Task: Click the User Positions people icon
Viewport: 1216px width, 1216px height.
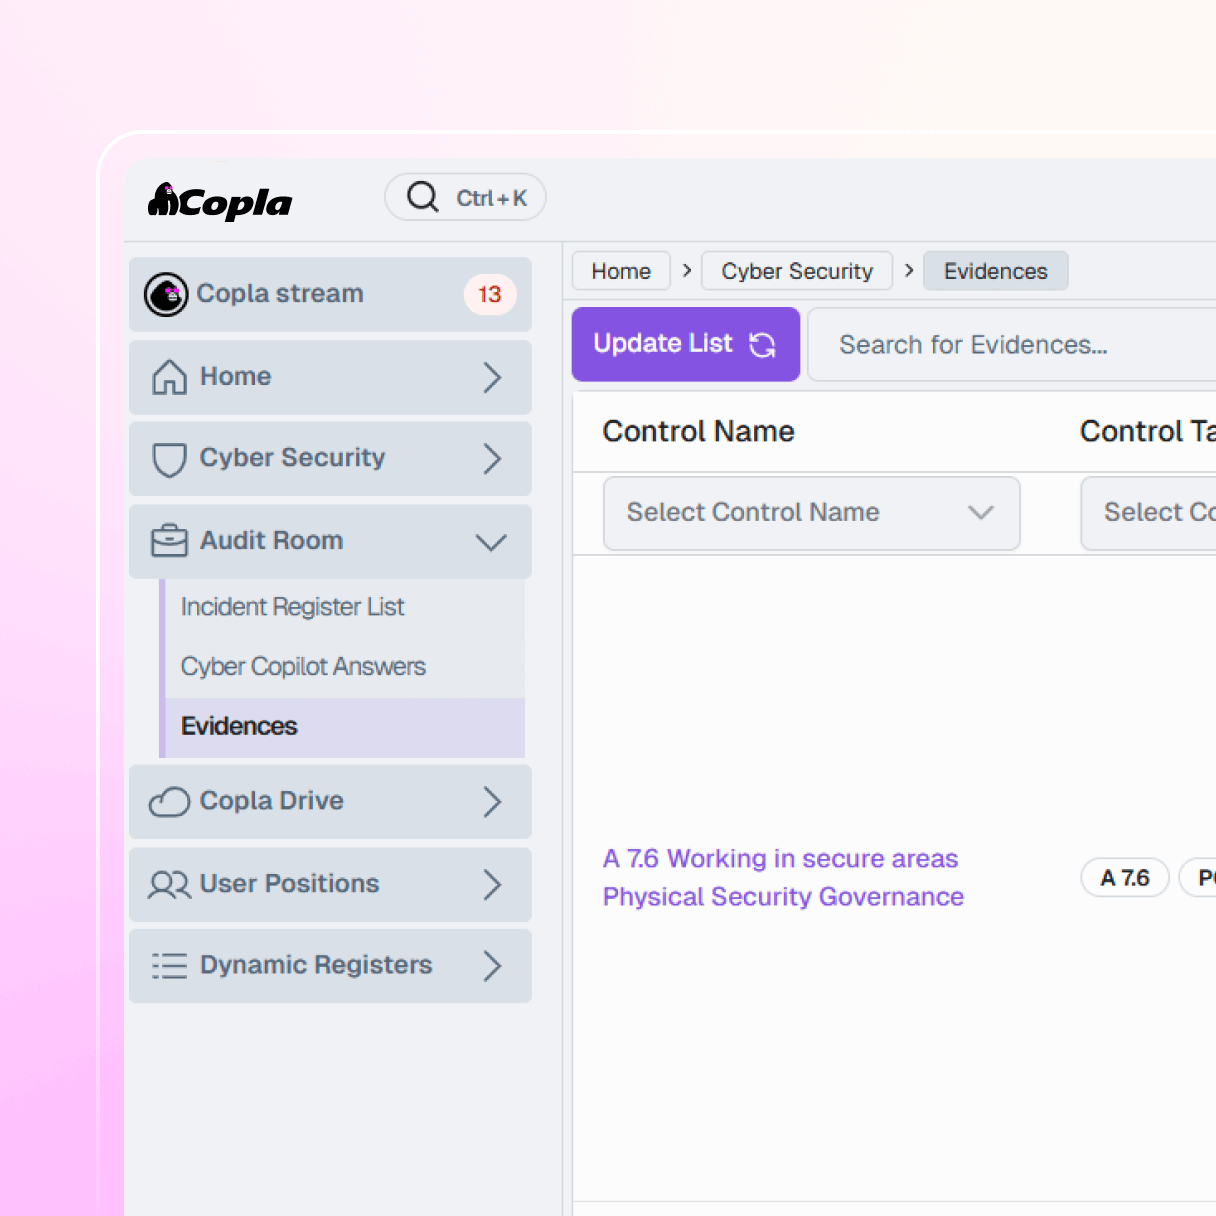Action: pyautogui.click(x=169, y=885)
